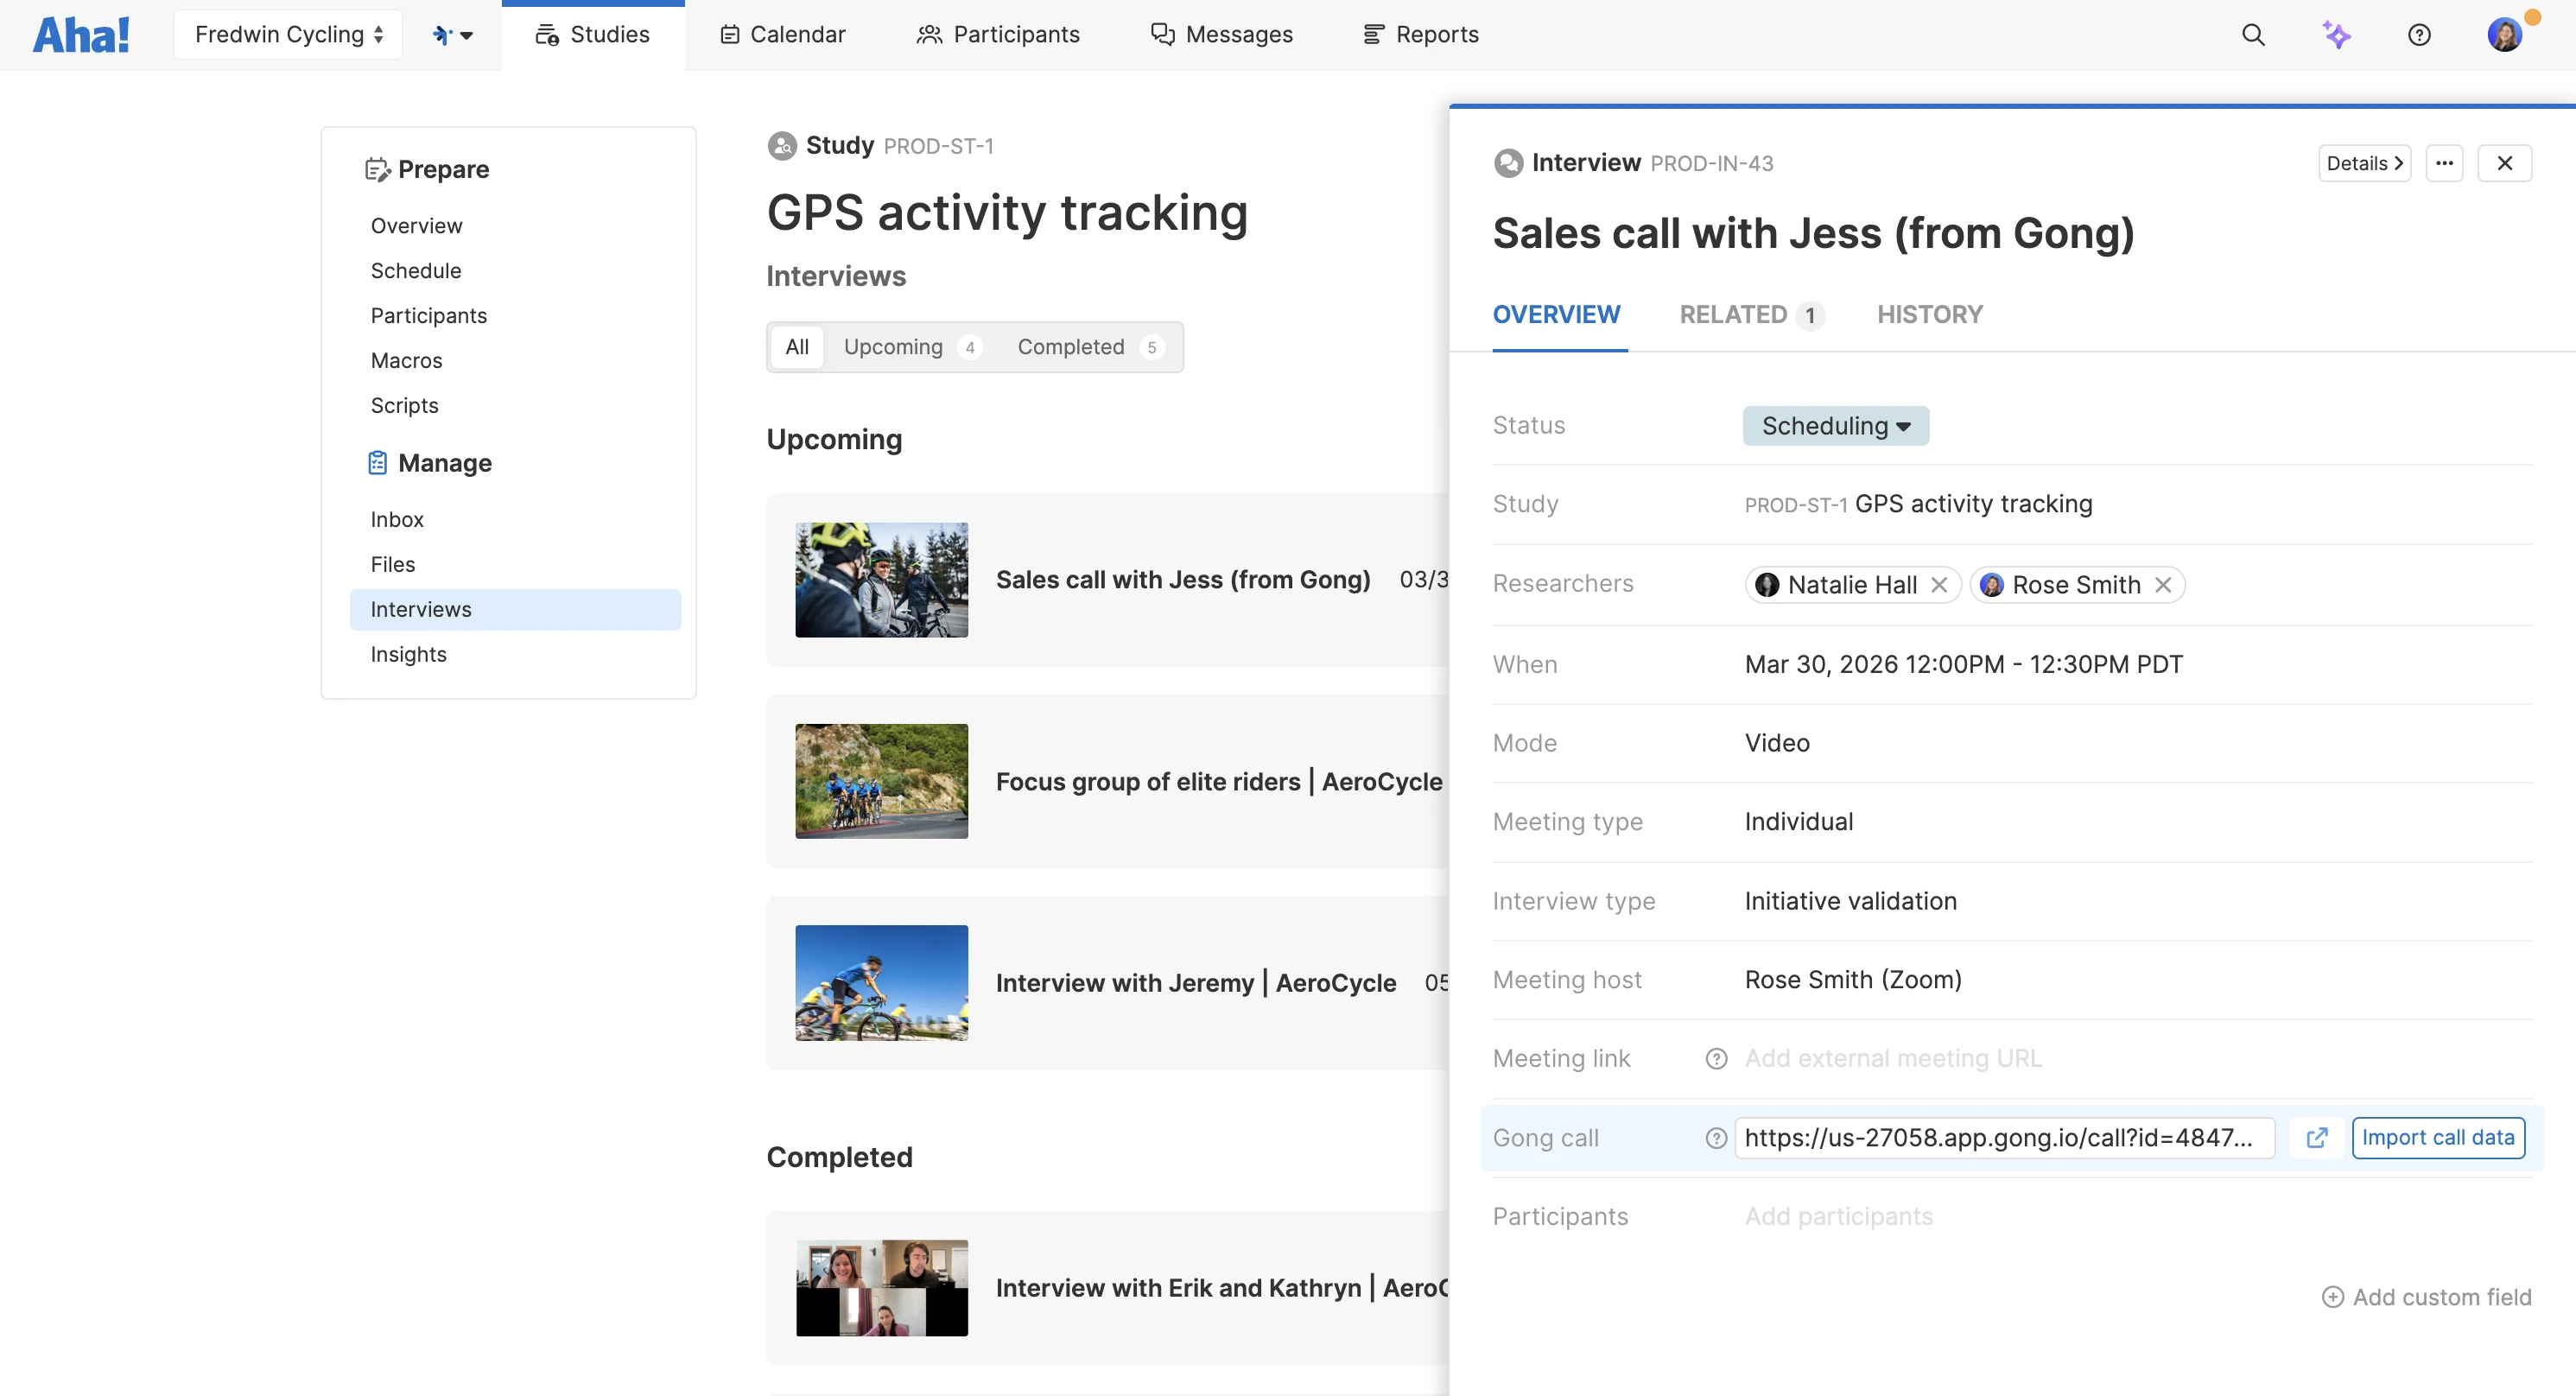Click the help icon beside Meeting link
The height and width of the screenshot is (1396, 2576).
1716,1059
